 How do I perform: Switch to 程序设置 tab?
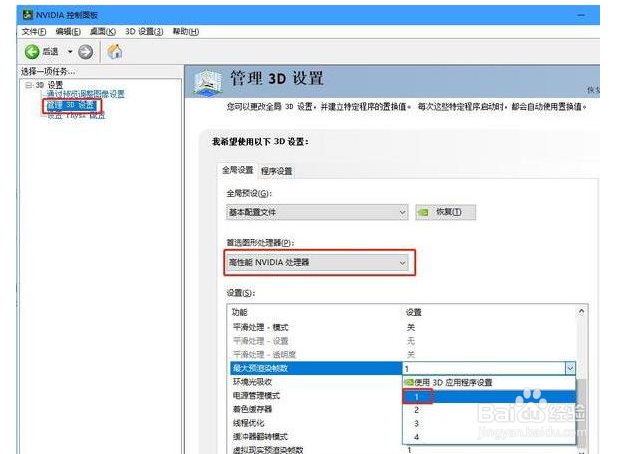(277, 171)
